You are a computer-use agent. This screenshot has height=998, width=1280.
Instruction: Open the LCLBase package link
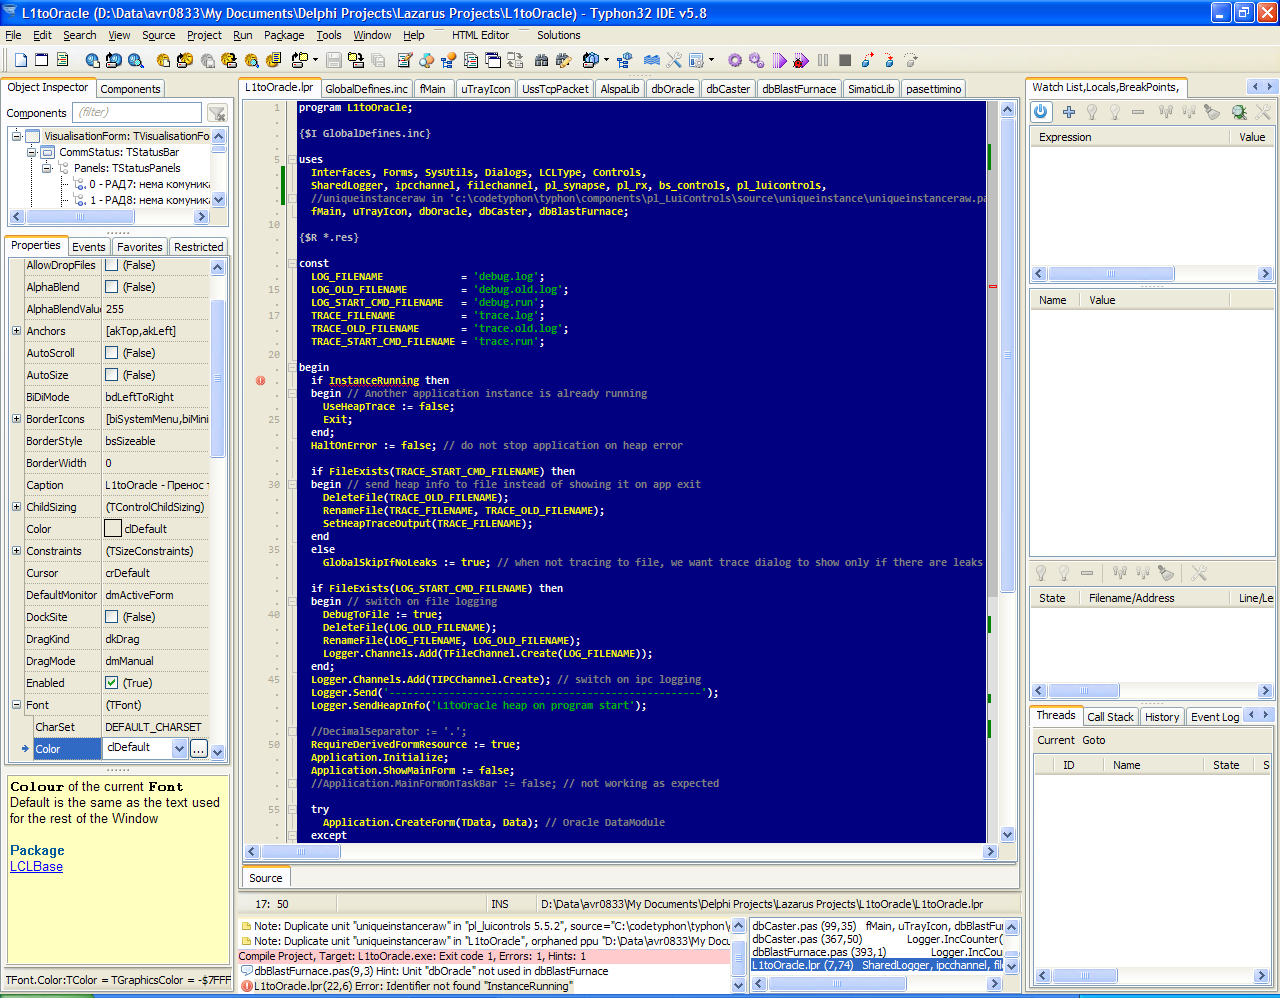click(x=36, y=867)
